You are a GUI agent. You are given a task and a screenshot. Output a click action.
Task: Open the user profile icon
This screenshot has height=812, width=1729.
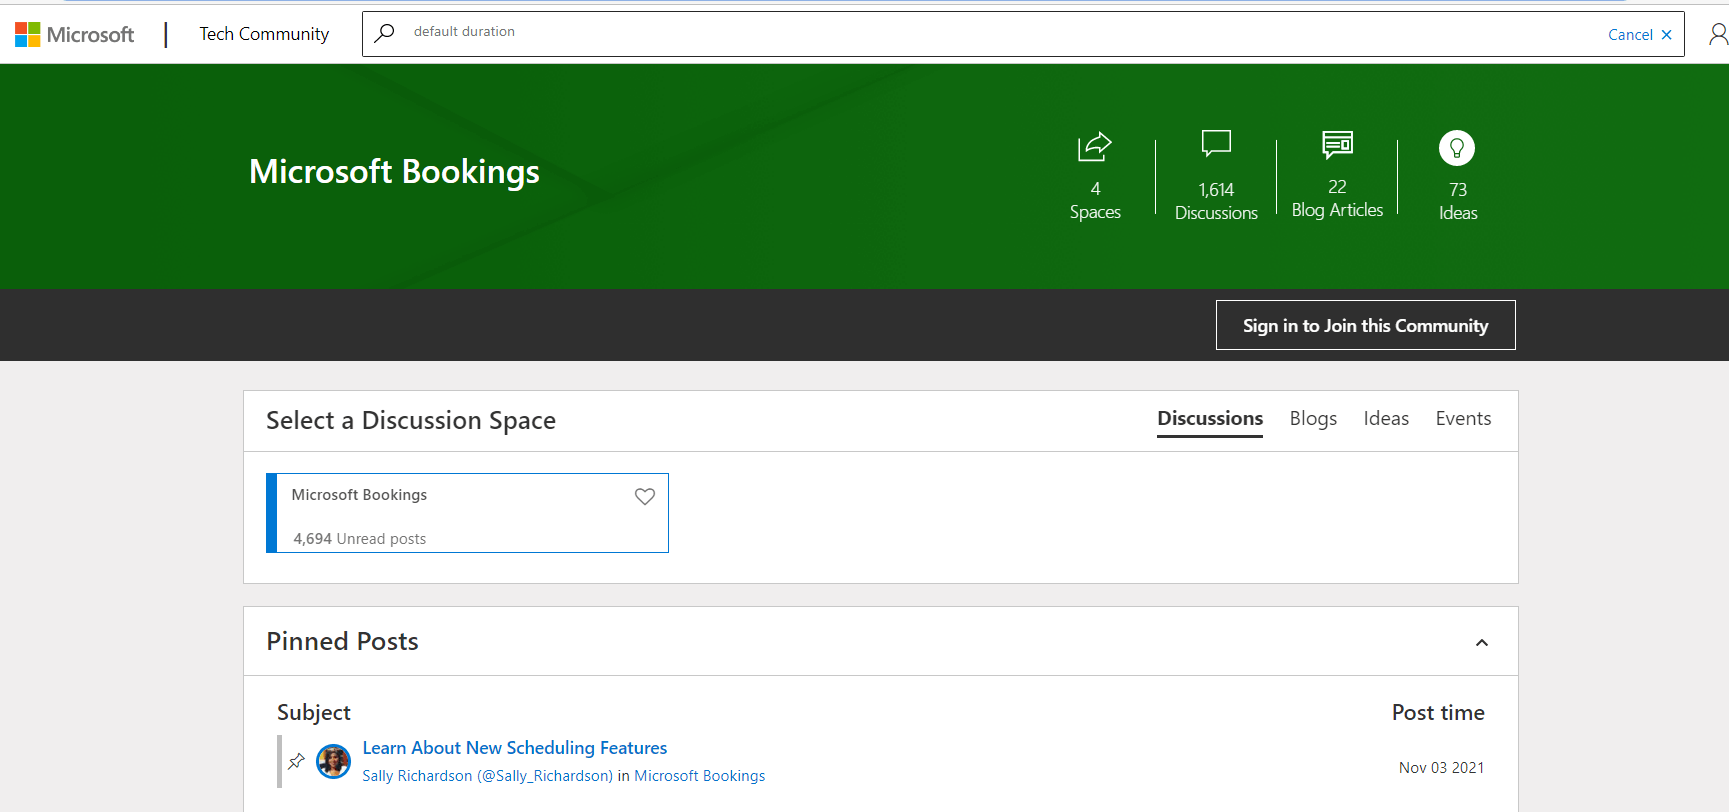click(1718, 34)
